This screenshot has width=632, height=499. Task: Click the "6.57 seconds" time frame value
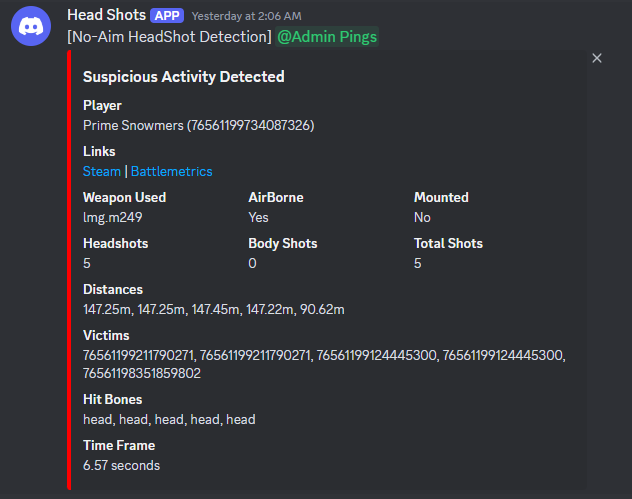(x=121, y=465)
